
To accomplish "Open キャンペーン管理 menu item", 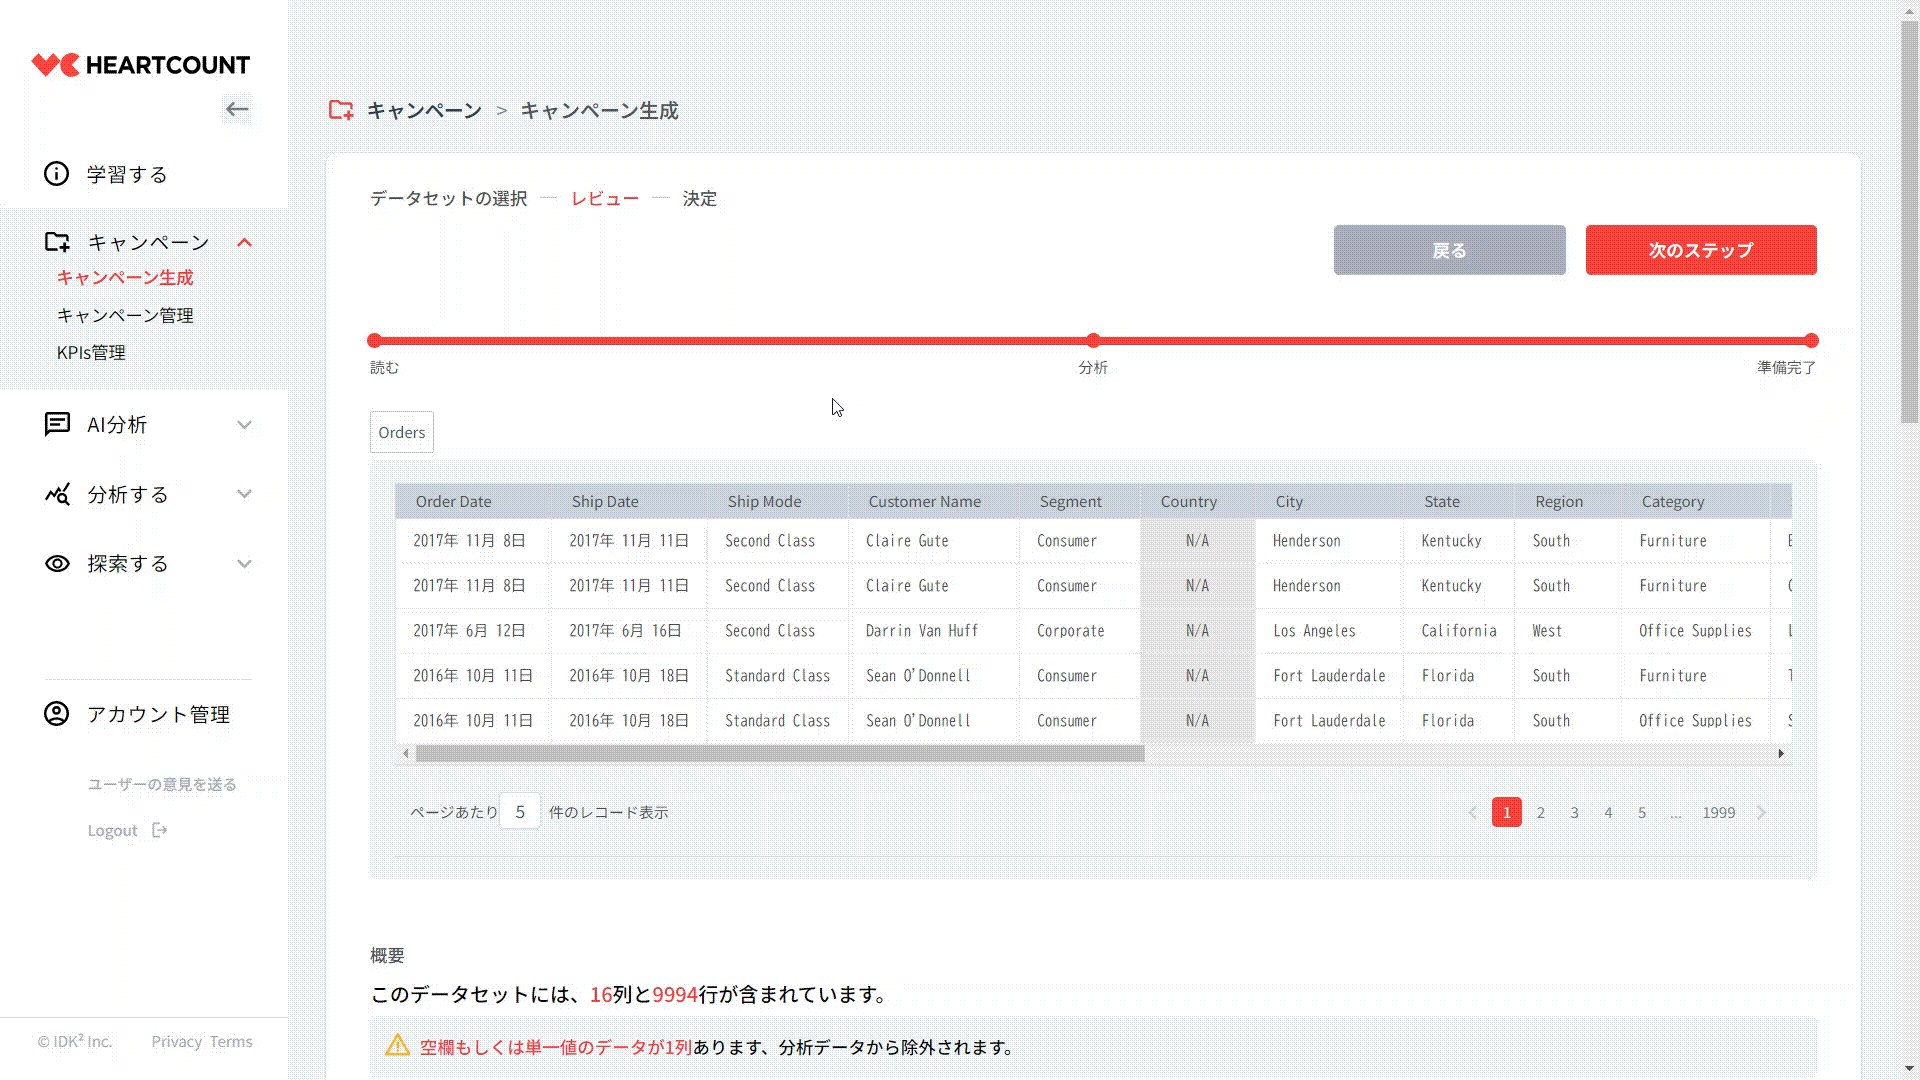I will point(125,315).
